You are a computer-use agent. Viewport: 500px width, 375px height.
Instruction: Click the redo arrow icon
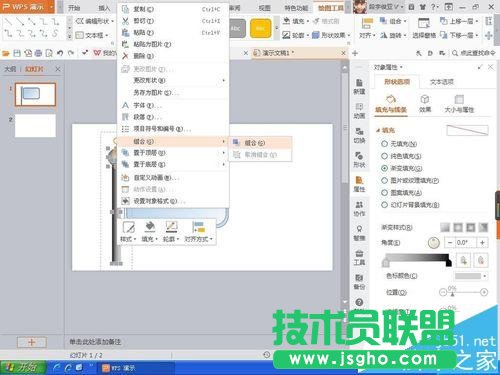click(71, 53)
